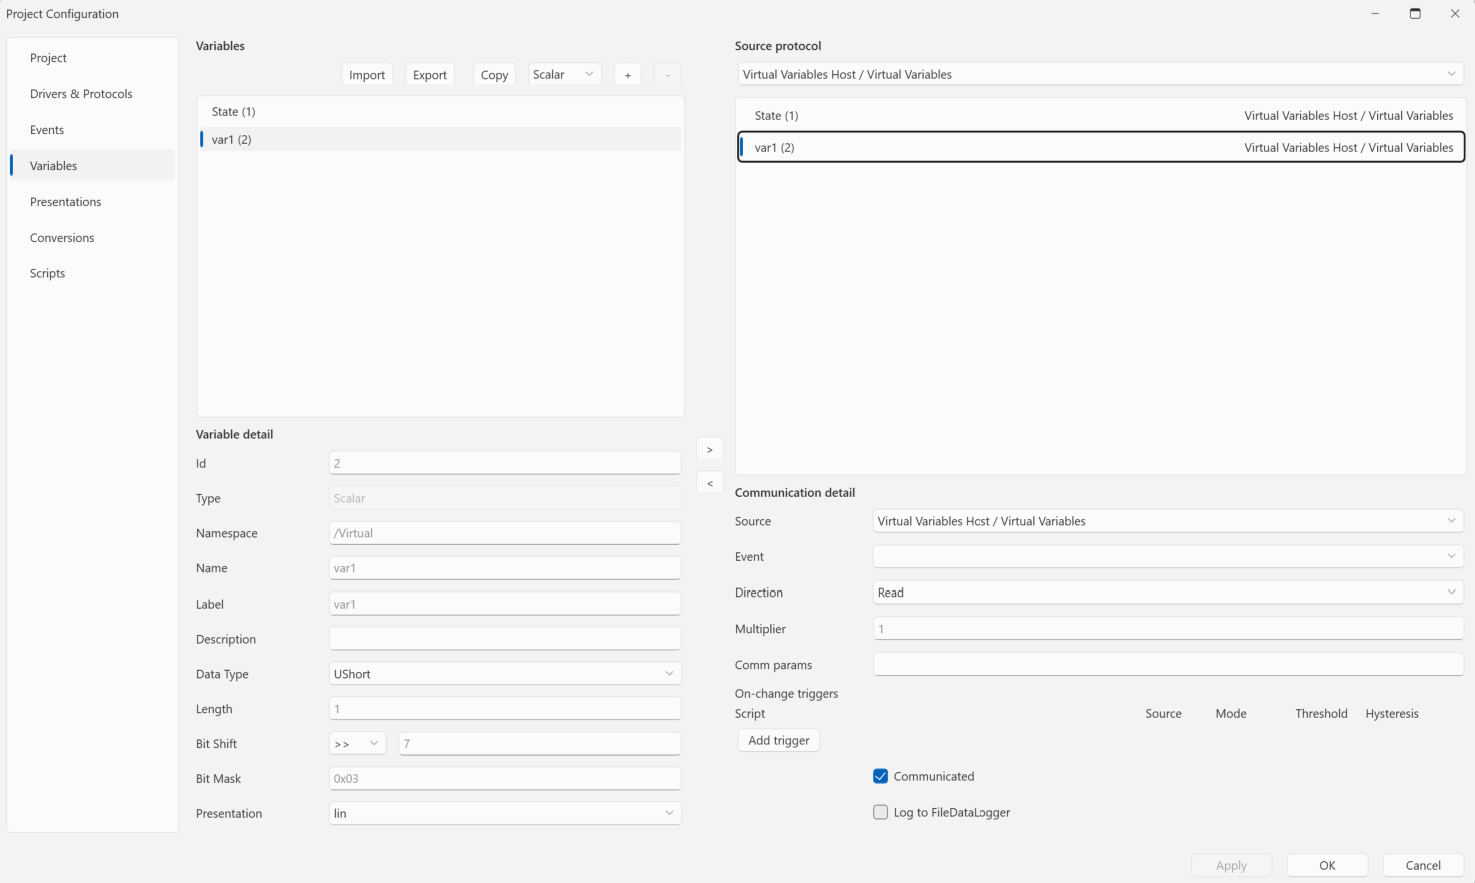Click the Add trigger button

(x=778, y=740)
